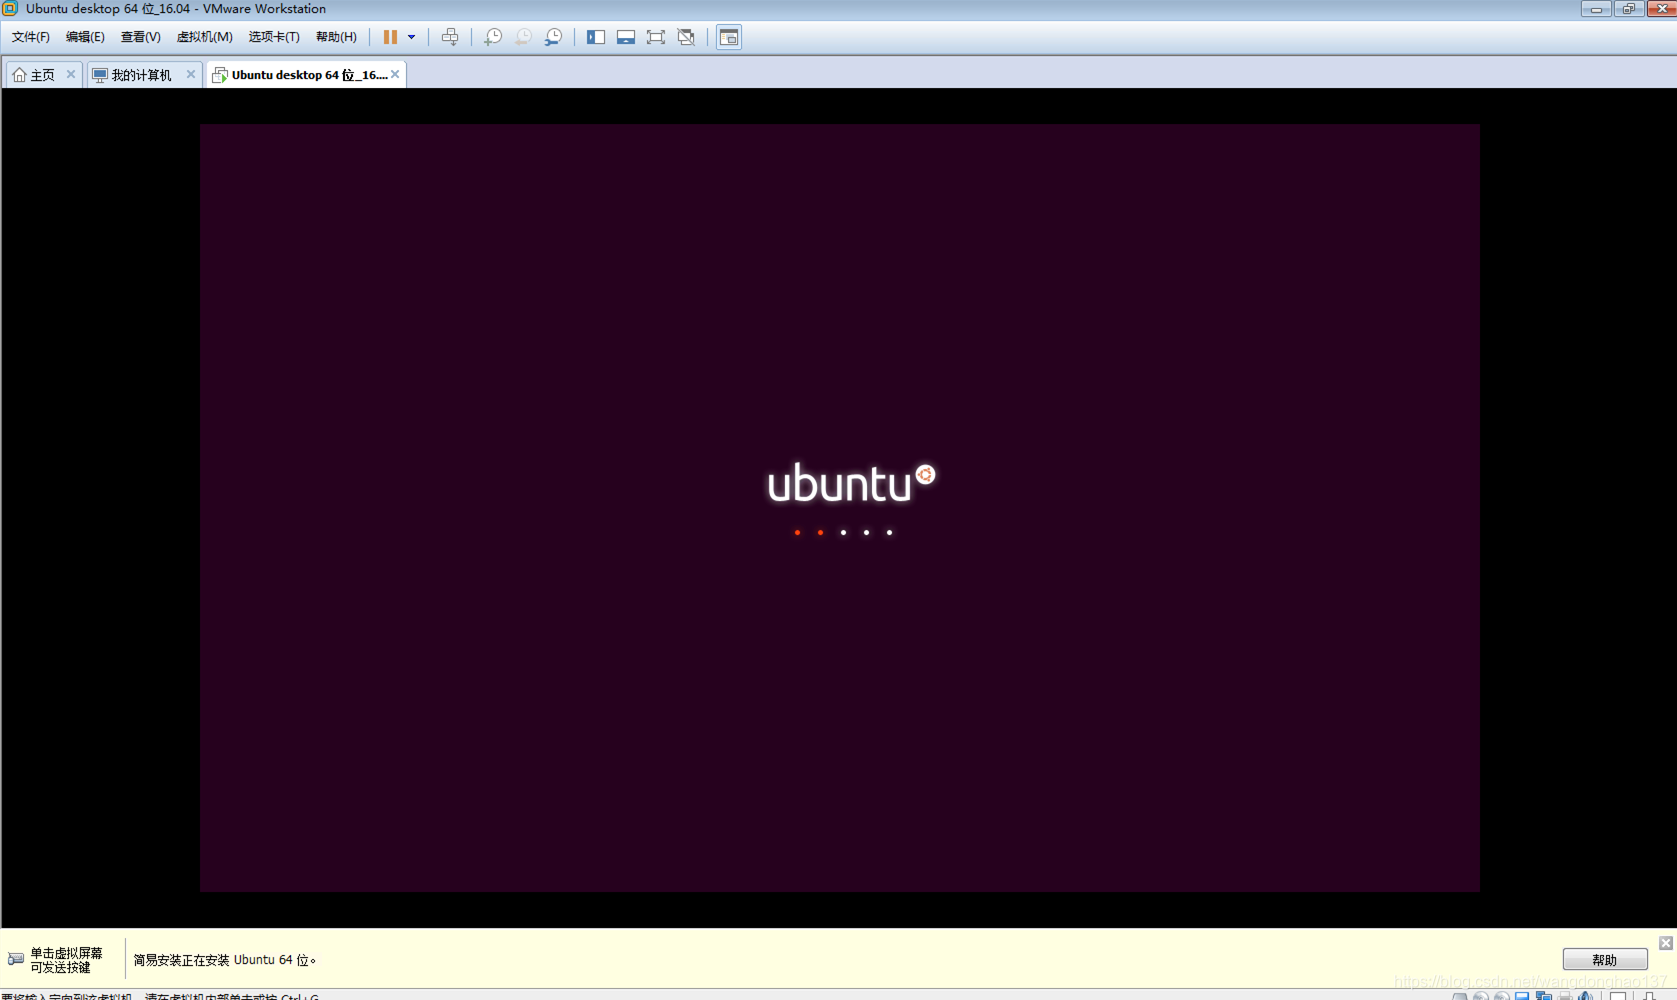Toggle the library sidebar panel

pyautogui.click(x=596, y=37)
